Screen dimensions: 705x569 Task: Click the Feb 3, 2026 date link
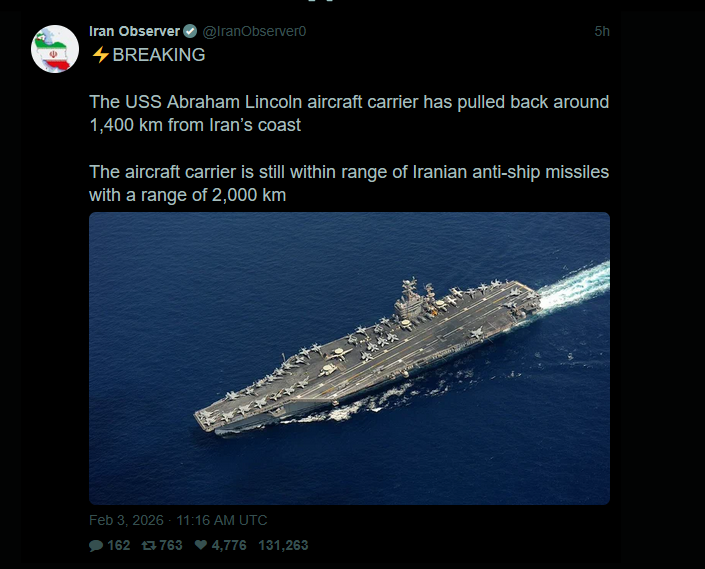[127, 520]
